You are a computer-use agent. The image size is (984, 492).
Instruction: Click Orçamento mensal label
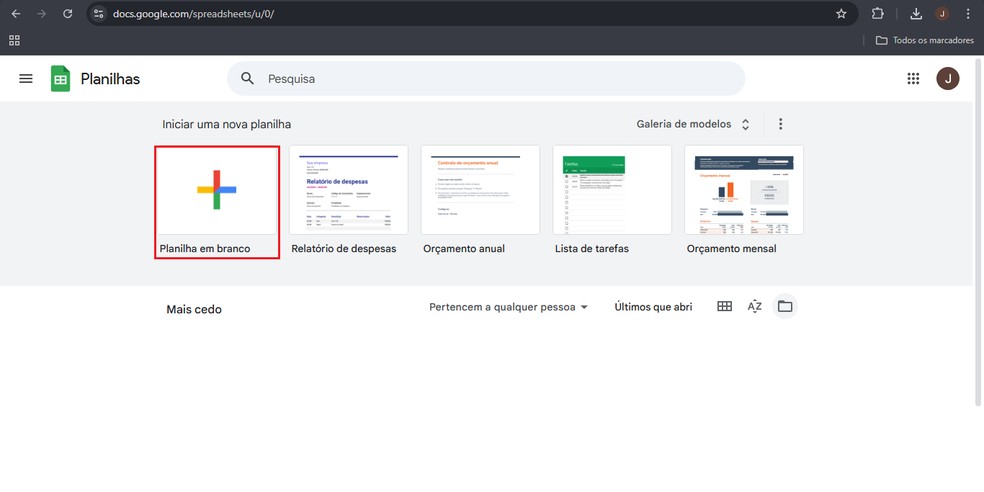point(731,249)
